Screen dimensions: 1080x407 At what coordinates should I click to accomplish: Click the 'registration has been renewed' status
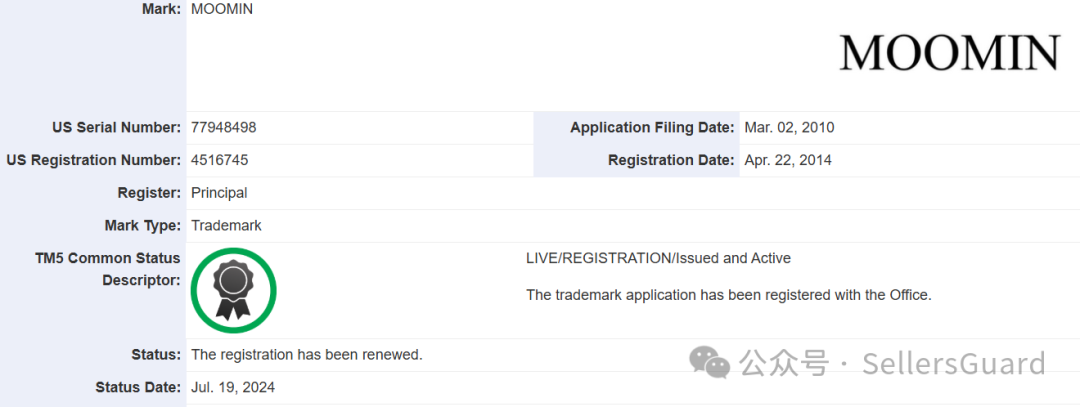307,355
